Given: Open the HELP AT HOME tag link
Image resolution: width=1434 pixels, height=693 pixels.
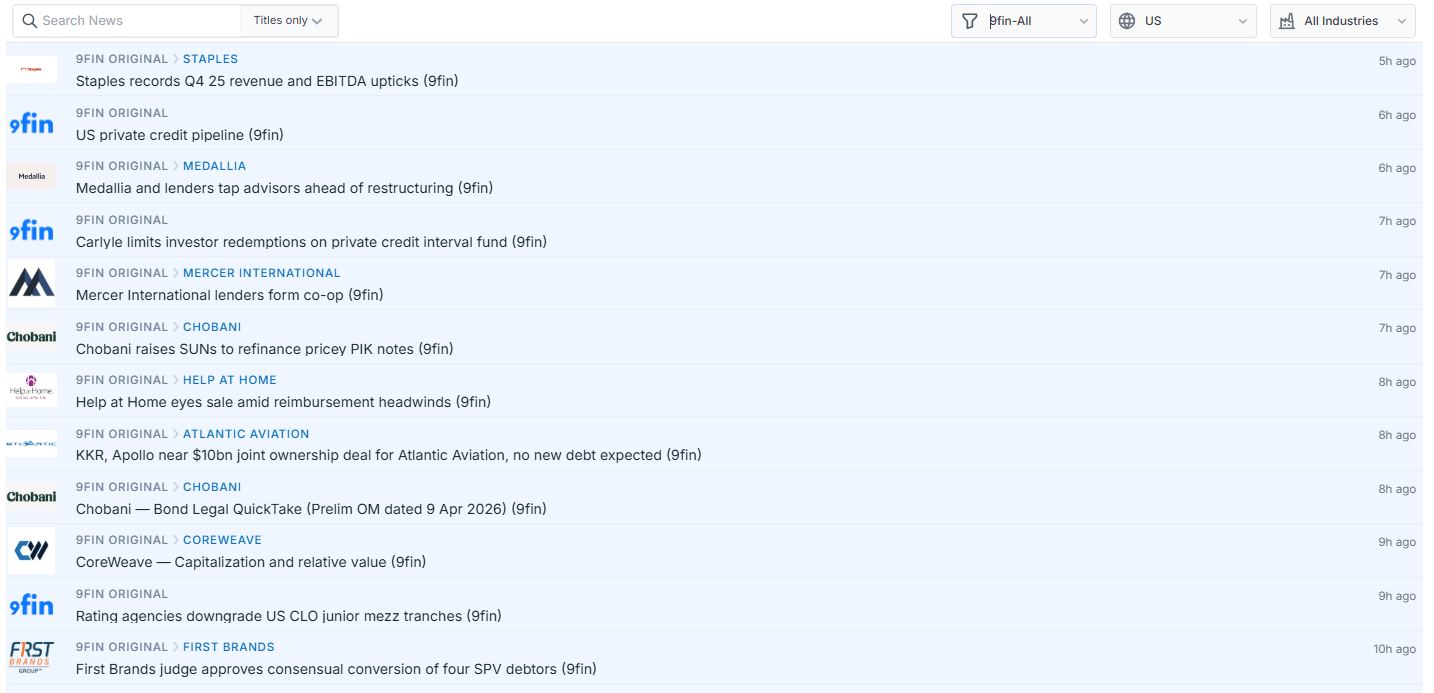Looking at the screenshot, I should click(230, 380).
